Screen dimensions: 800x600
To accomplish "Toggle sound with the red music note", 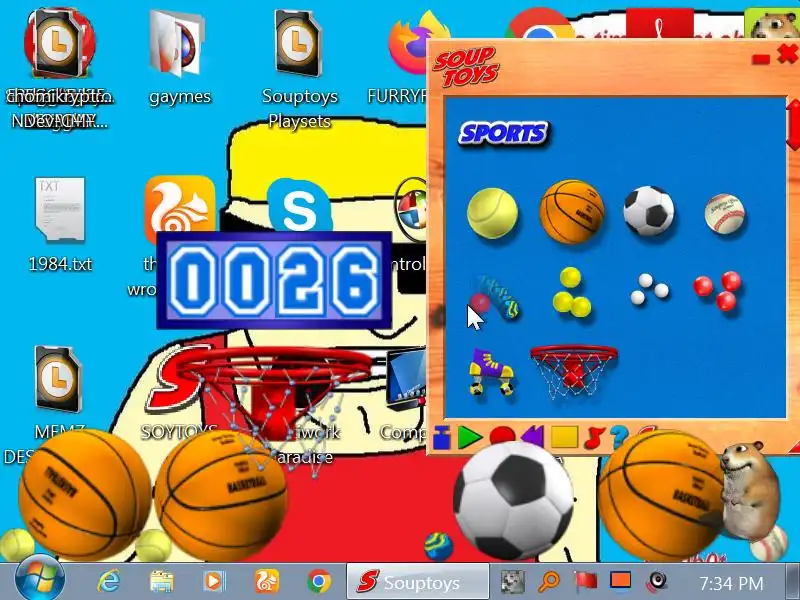I will coord(594,437).
